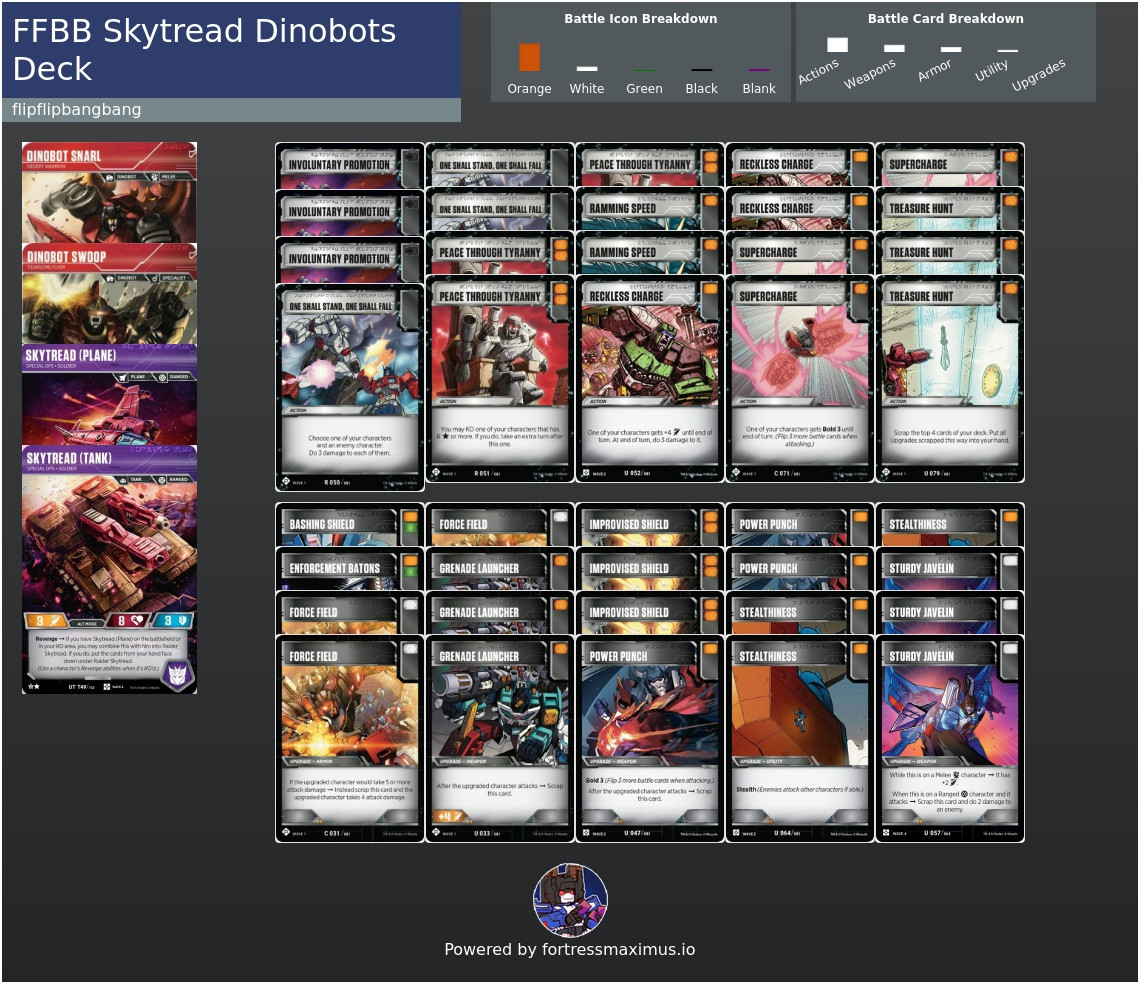View the Treasure Hunt sword and coin artwork

click(950, 354)
